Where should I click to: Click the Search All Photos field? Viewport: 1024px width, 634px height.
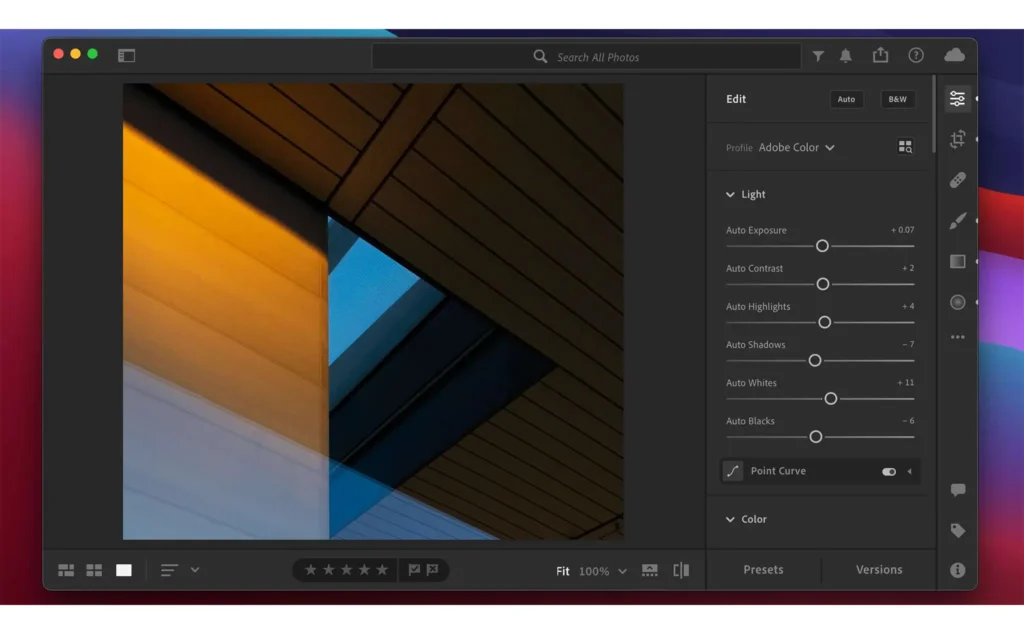click(586, 57)
